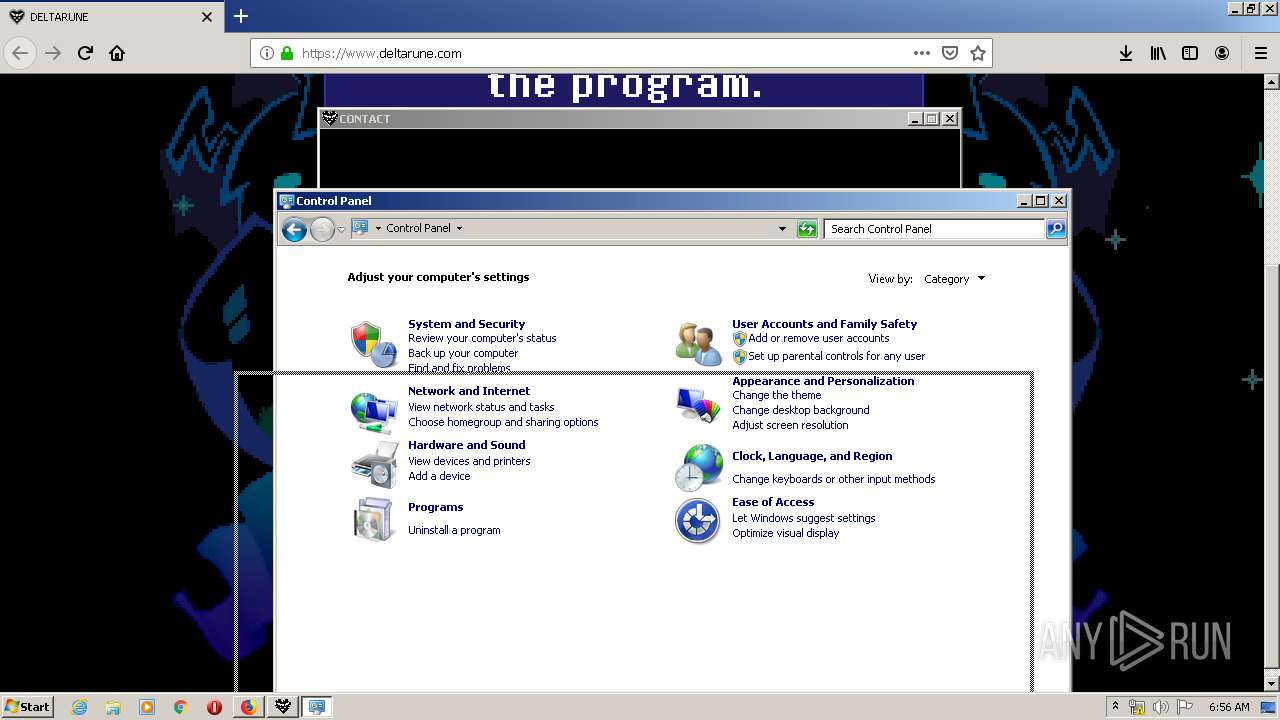Click Adjust screen resolution link

point(790,425)
